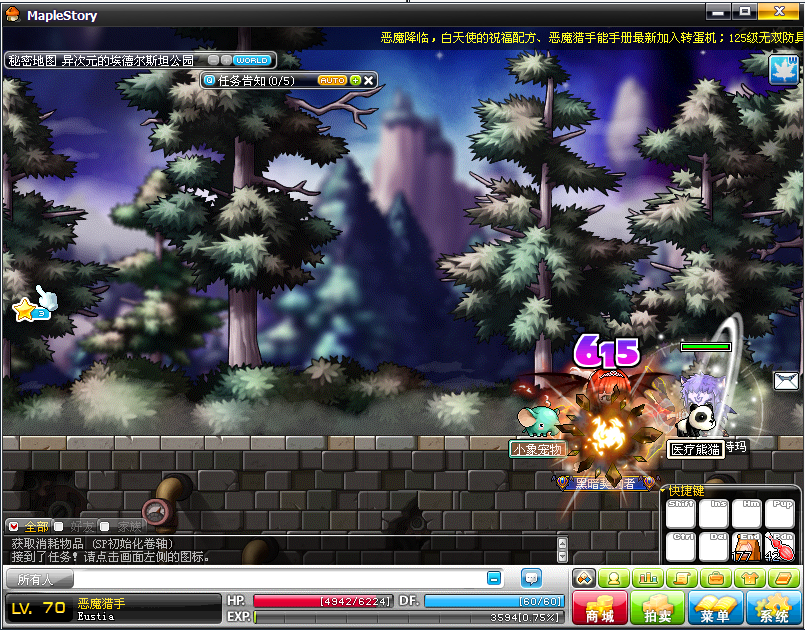Screen dimensions: 805x630
Task: Click the blue Q quest icon
Action: [209, 80]
